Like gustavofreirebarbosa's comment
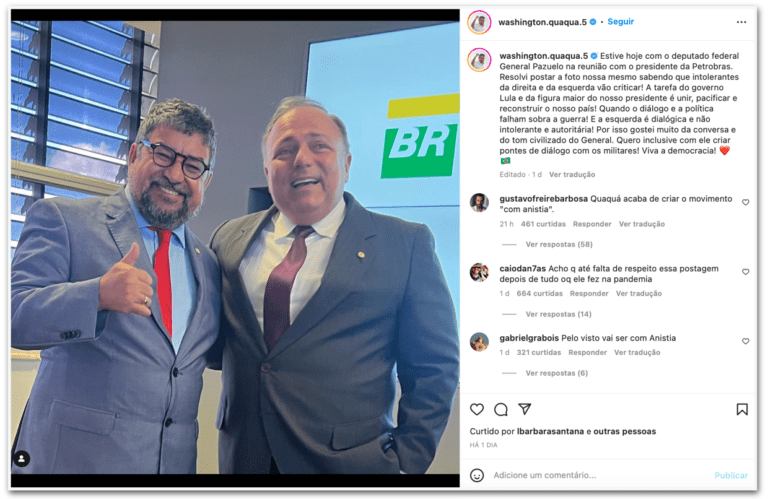The image size is (768, 499). [745, 202]
